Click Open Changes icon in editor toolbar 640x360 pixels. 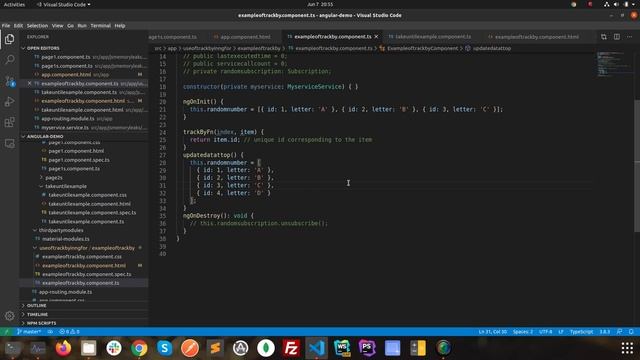[604, 37]
